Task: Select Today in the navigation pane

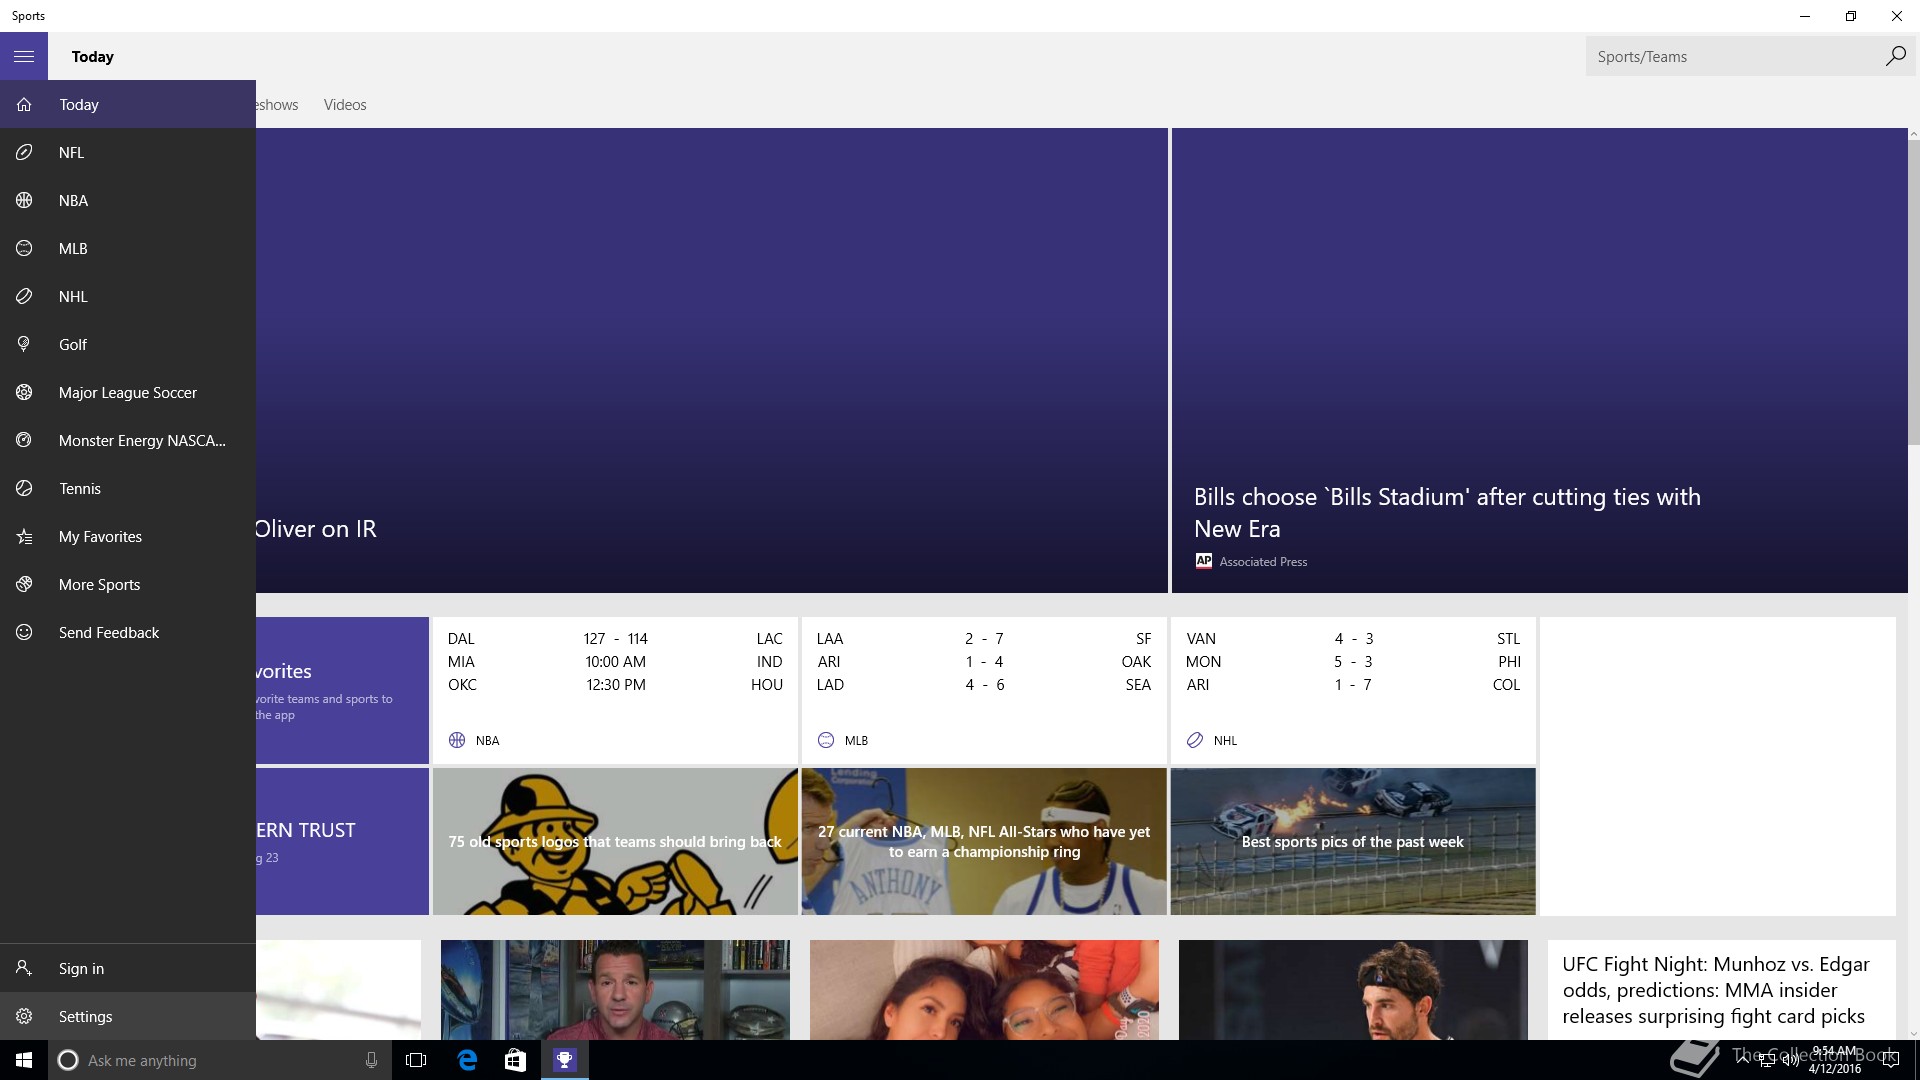Action: point(128,104)
